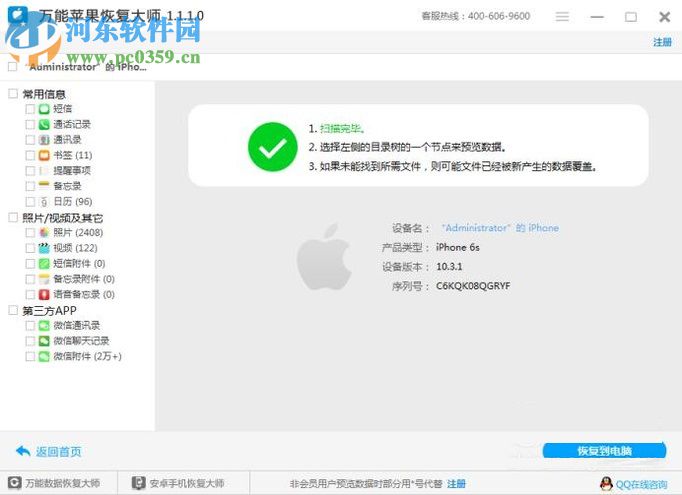Click the 书签 bookmarks icon

pyautogui.click(x=44, y=155)
